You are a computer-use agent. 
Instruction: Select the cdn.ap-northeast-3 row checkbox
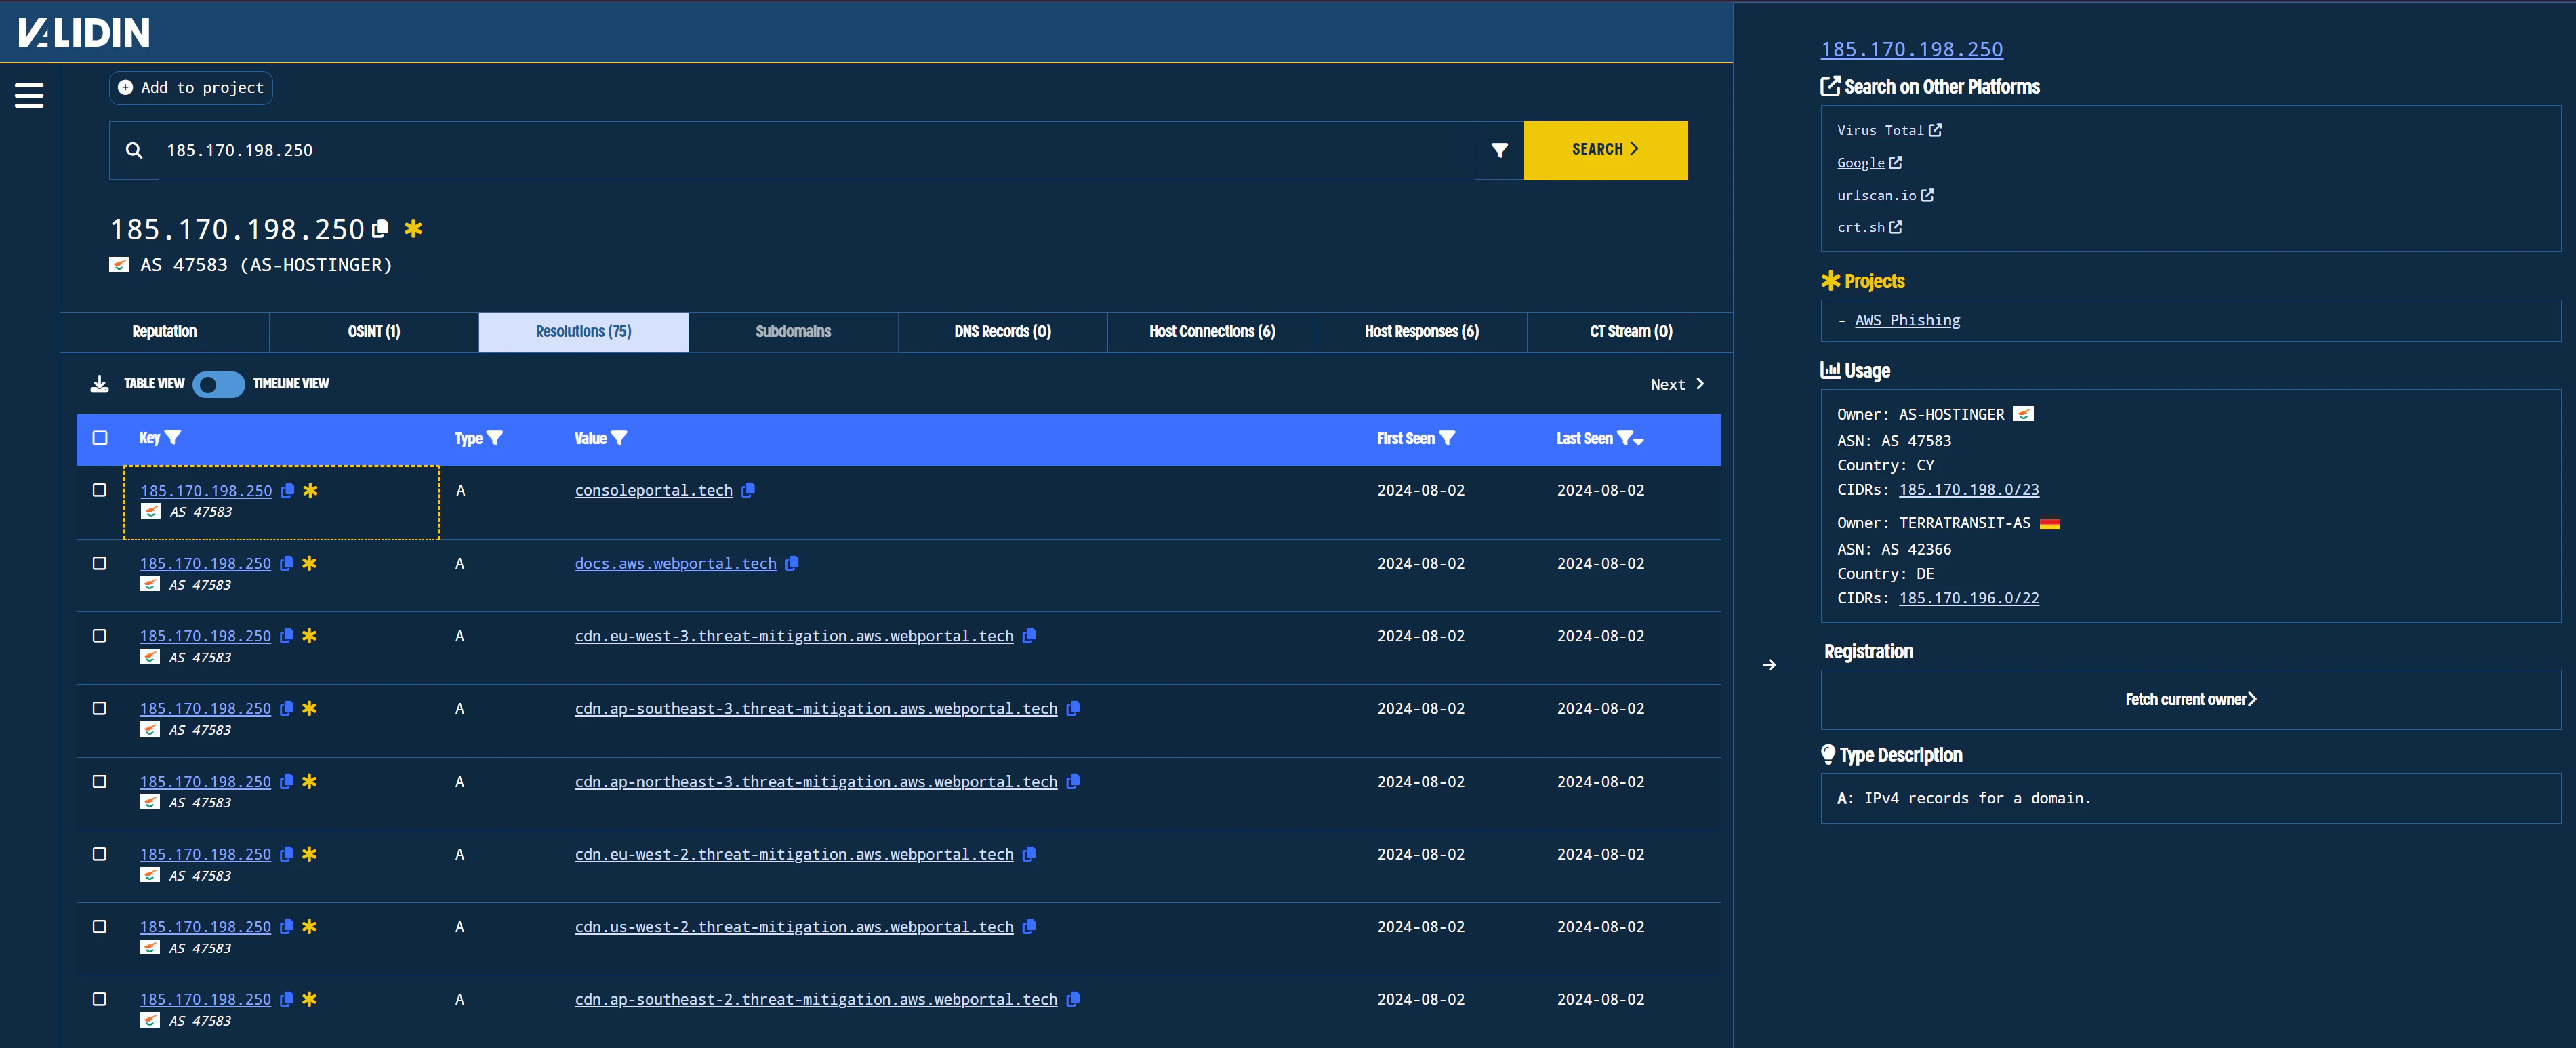coord(99,781)
